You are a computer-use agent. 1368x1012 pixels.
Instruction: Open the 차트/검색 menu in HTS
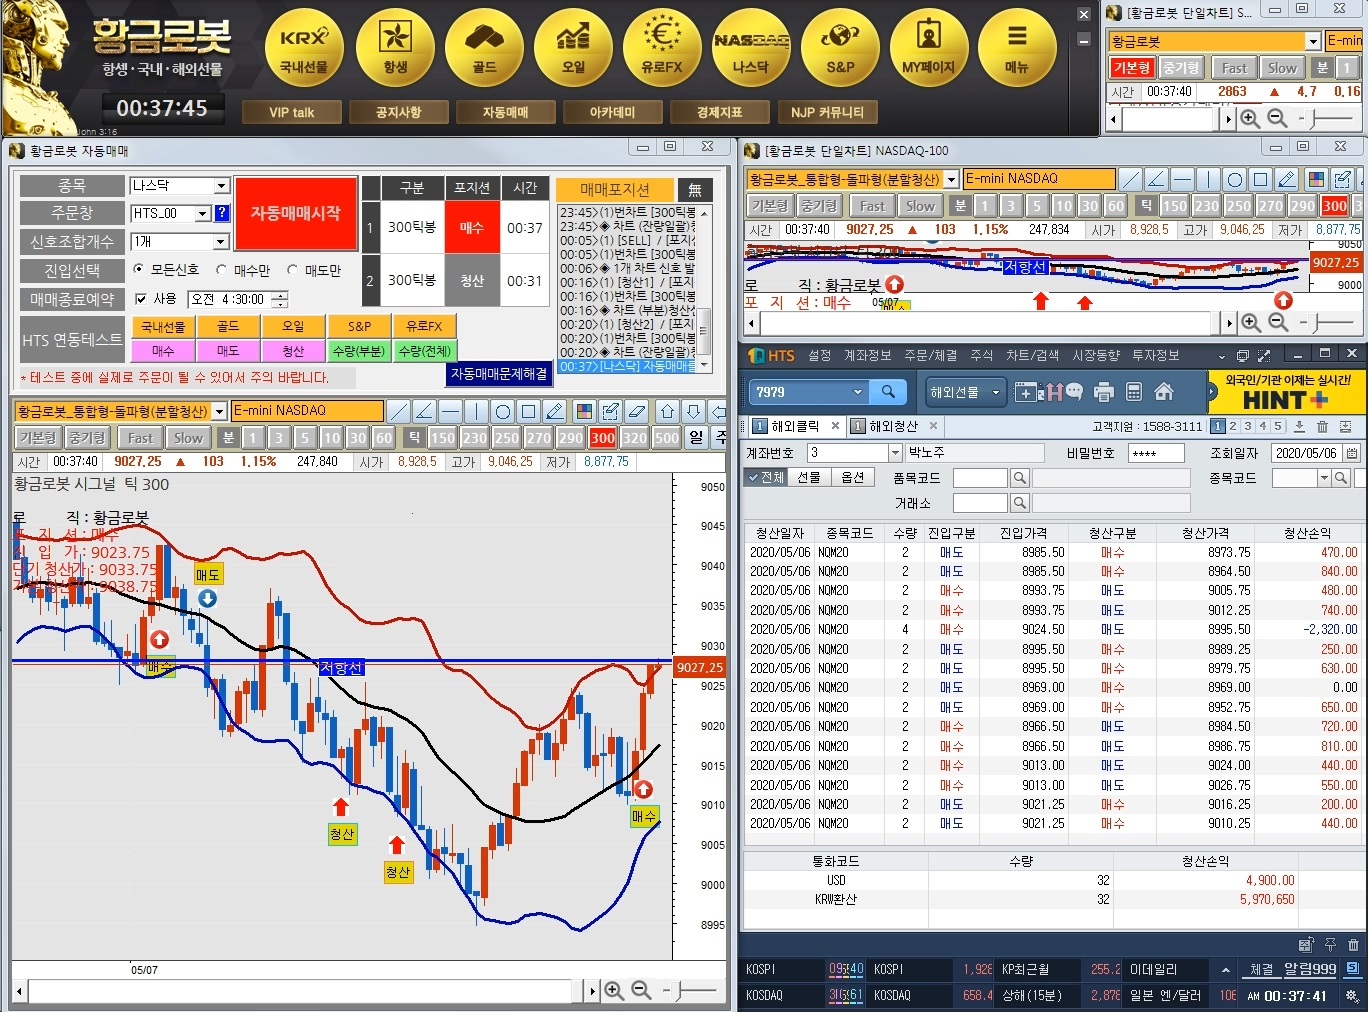[x=1032, y=355]
